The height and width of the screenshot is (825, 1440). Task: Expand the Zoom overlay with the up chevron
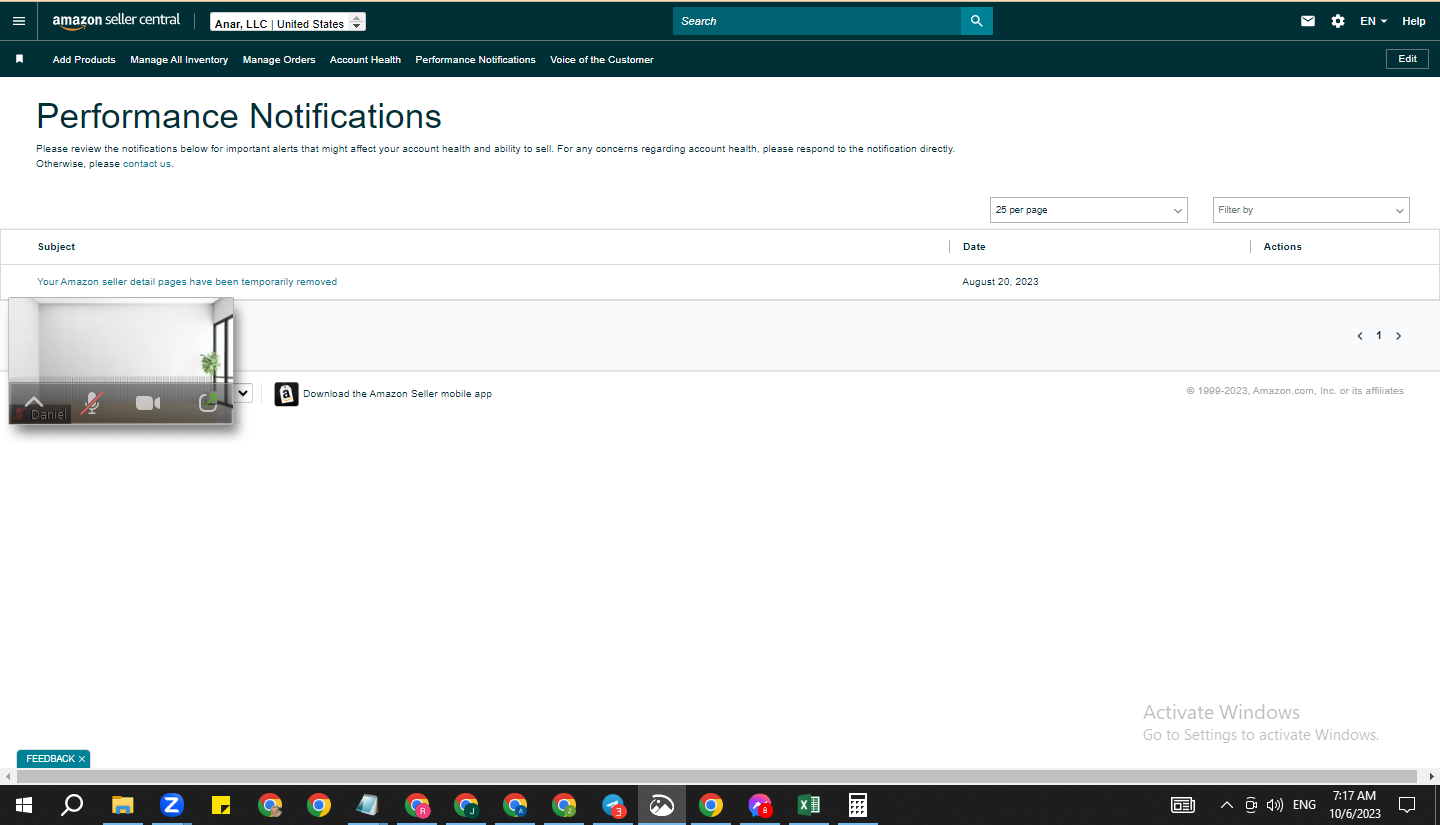click(x=33, y=400)
